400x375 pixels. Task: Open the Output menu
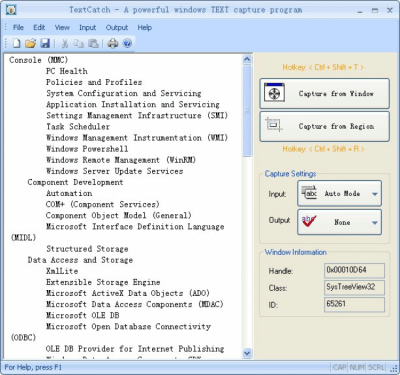pos(117,28)
